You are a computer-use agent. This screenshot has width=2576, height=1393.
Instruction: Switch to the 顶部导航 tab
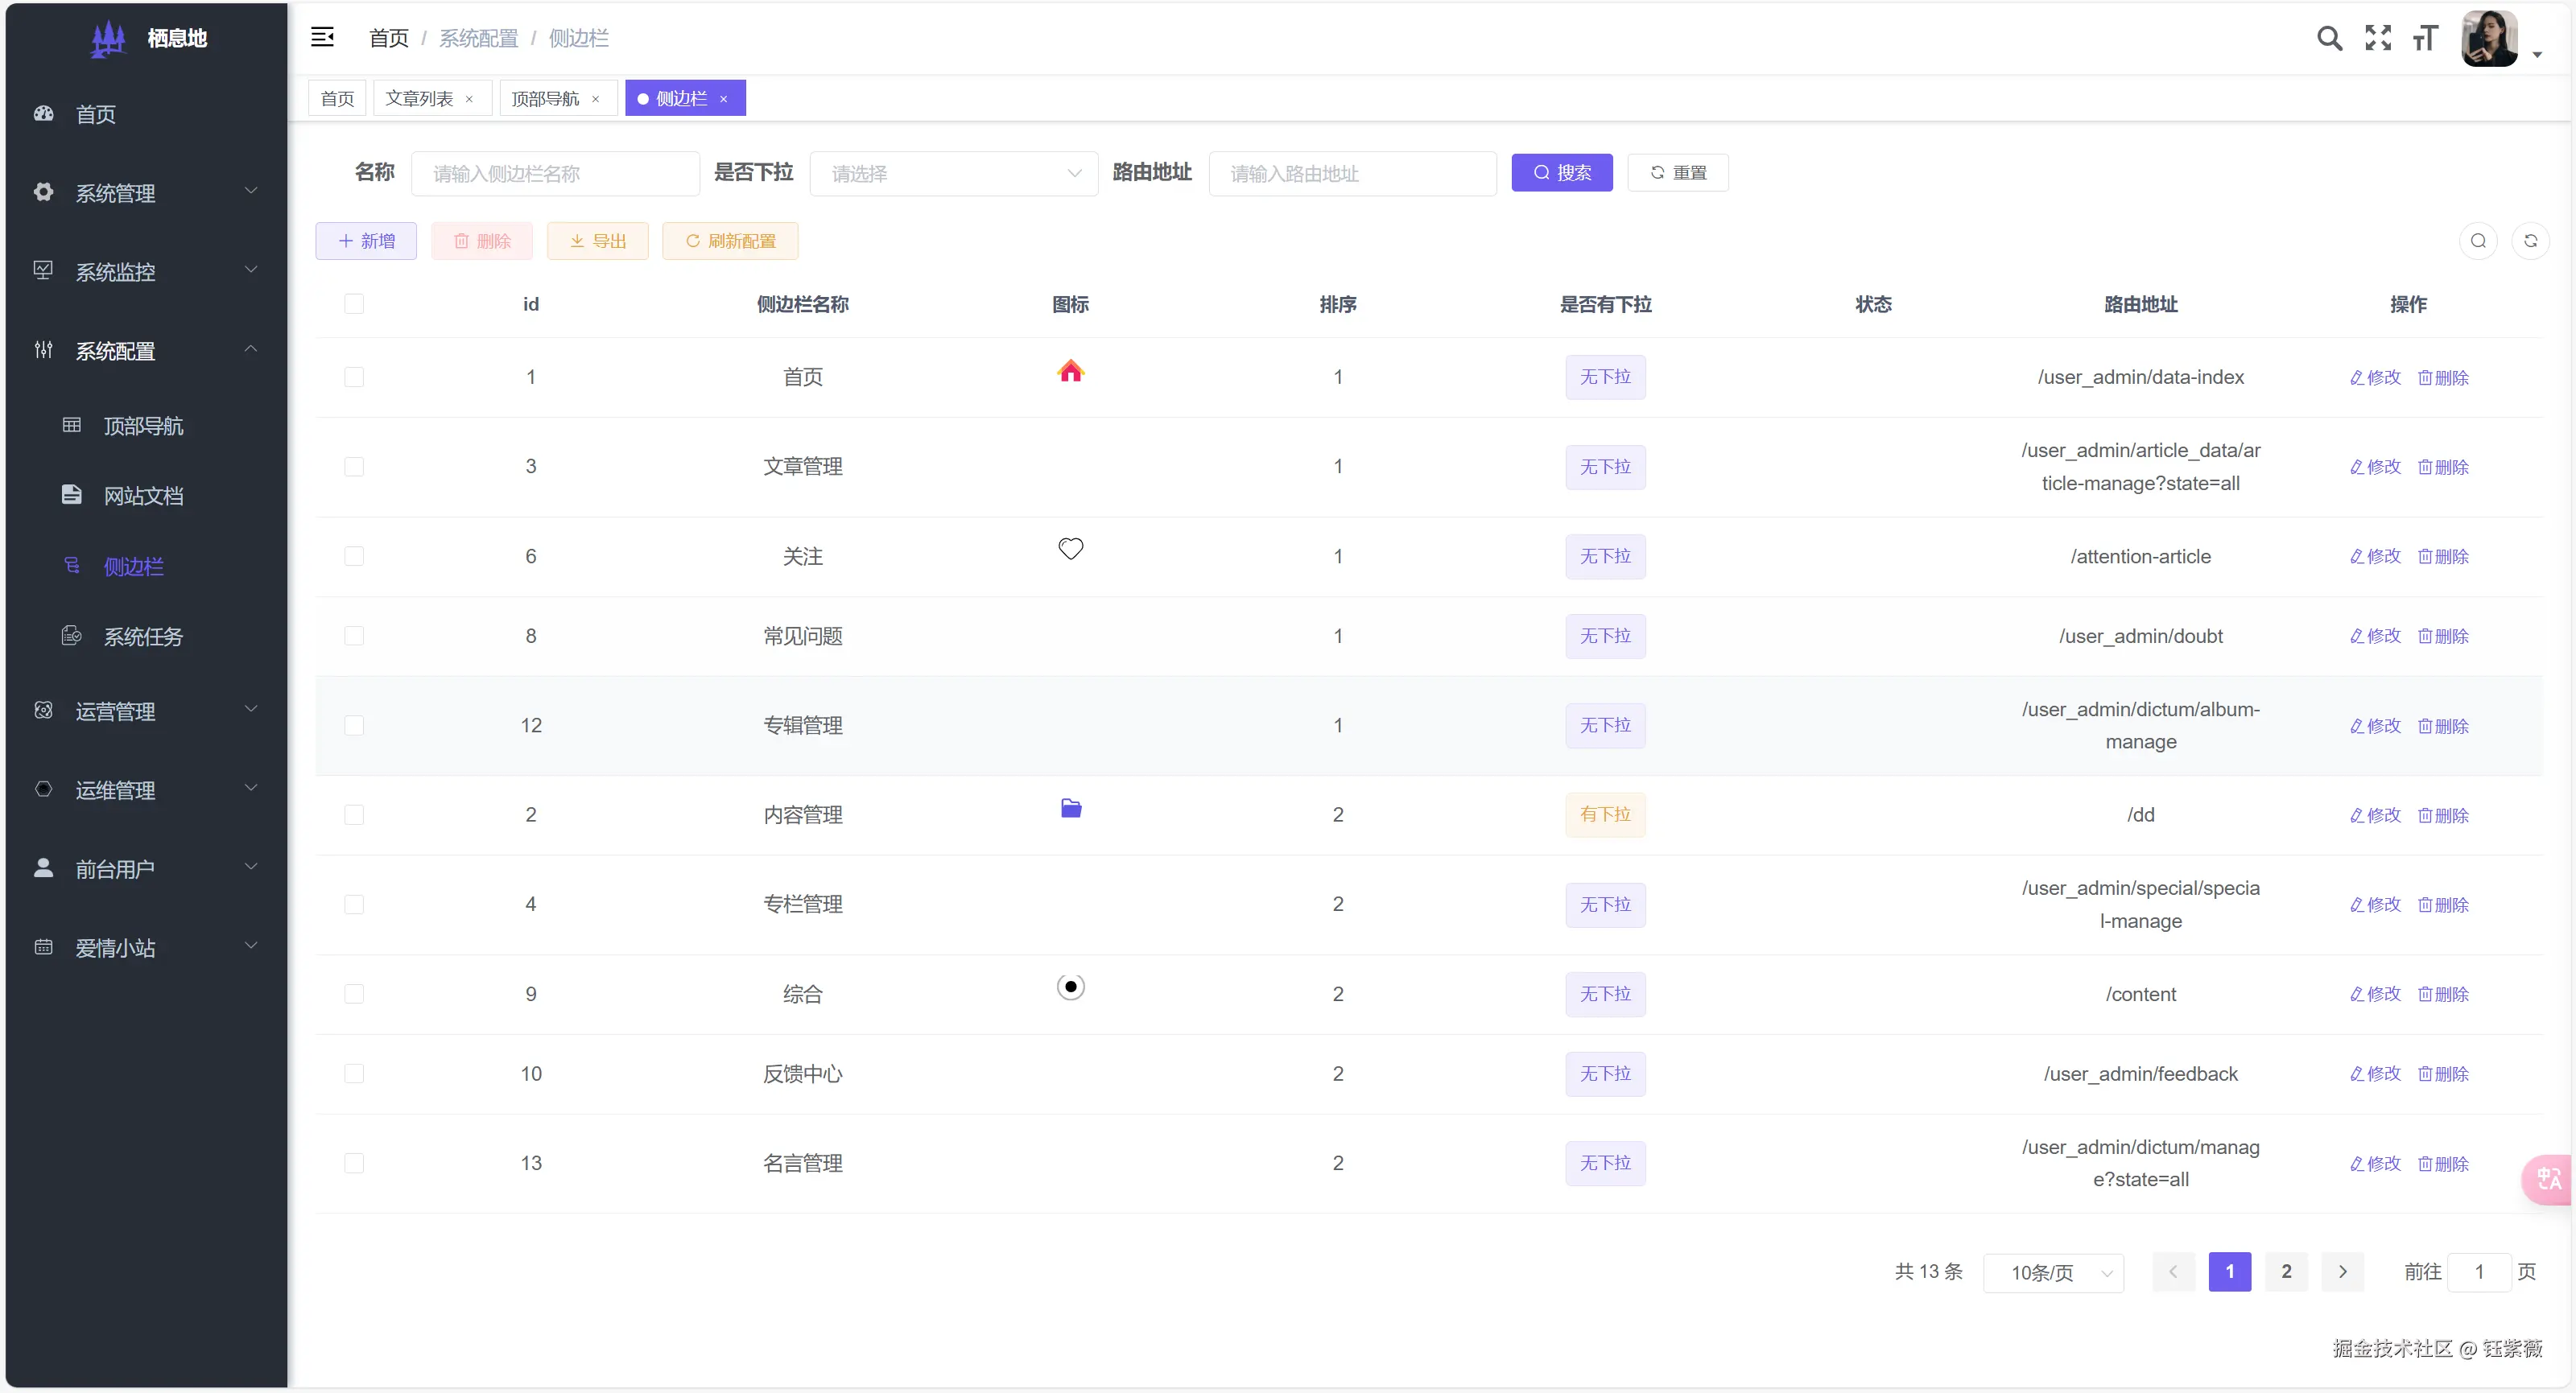545,99
